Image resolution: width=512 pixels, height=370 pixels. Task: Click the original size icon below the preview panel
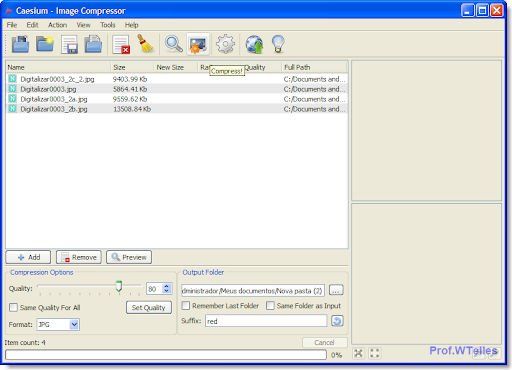pos(375,353)
